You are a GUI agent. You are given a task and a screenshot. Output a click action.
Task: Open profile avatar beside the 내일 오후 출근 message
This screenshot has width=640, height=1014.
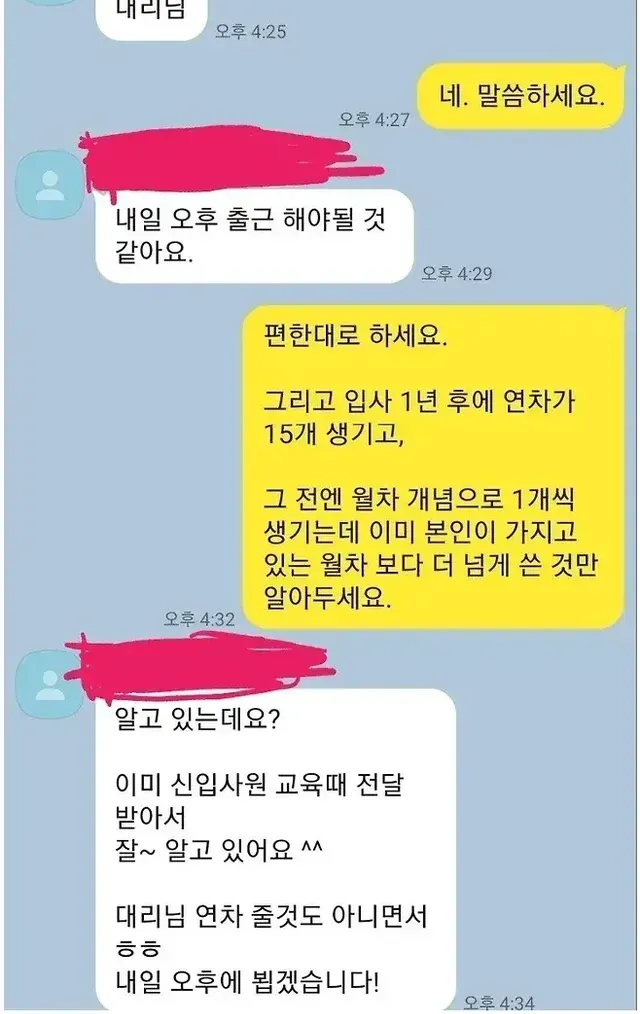pyautogui.click(x=50, y=184)
